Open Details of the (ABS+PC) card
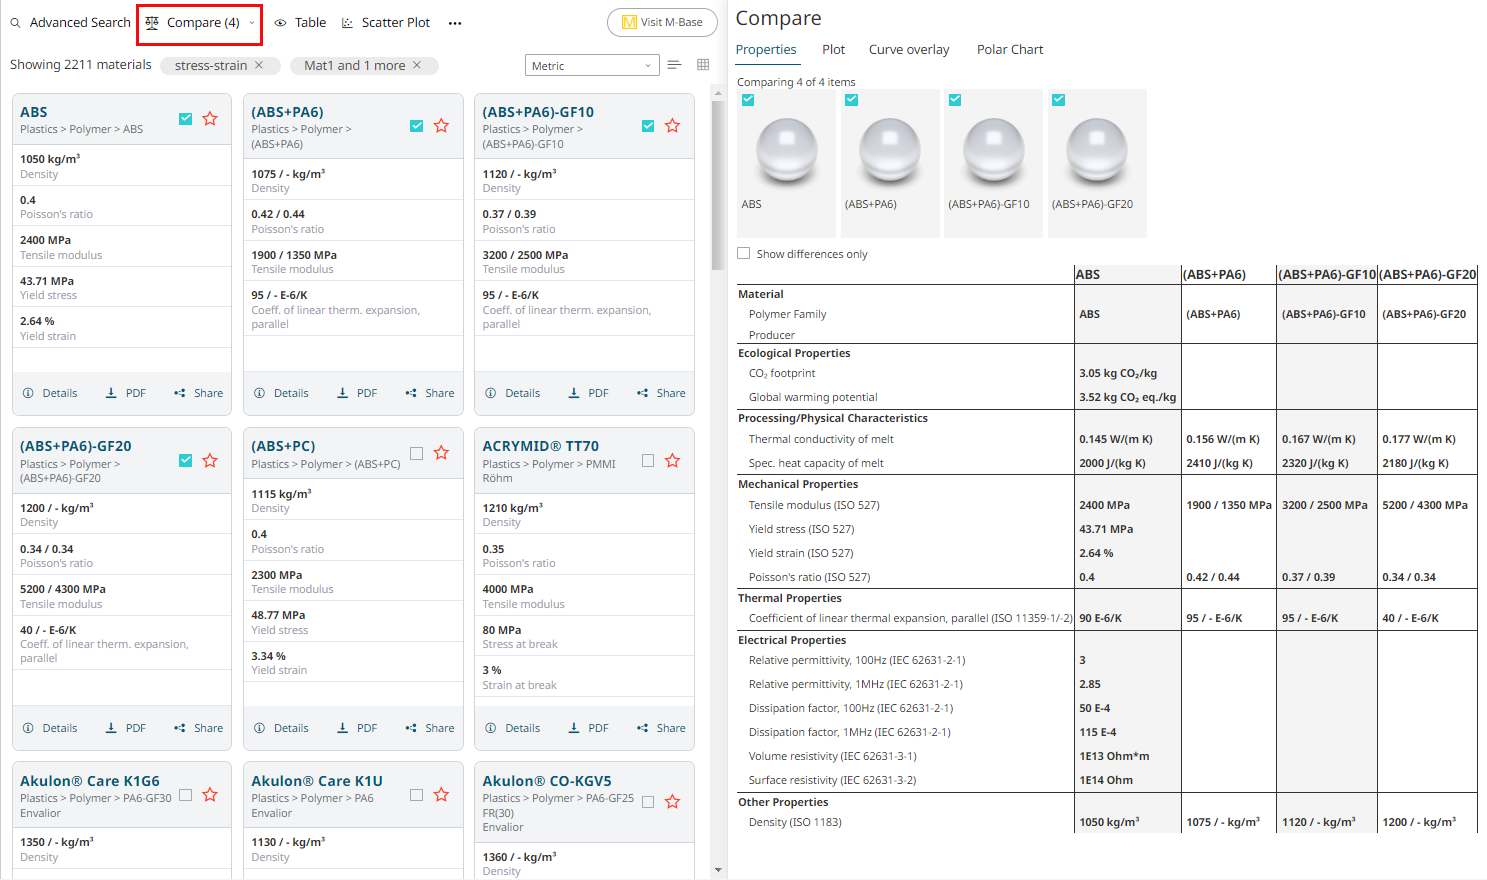Screen dimensions: 1487x880 [x=281, y=728]
